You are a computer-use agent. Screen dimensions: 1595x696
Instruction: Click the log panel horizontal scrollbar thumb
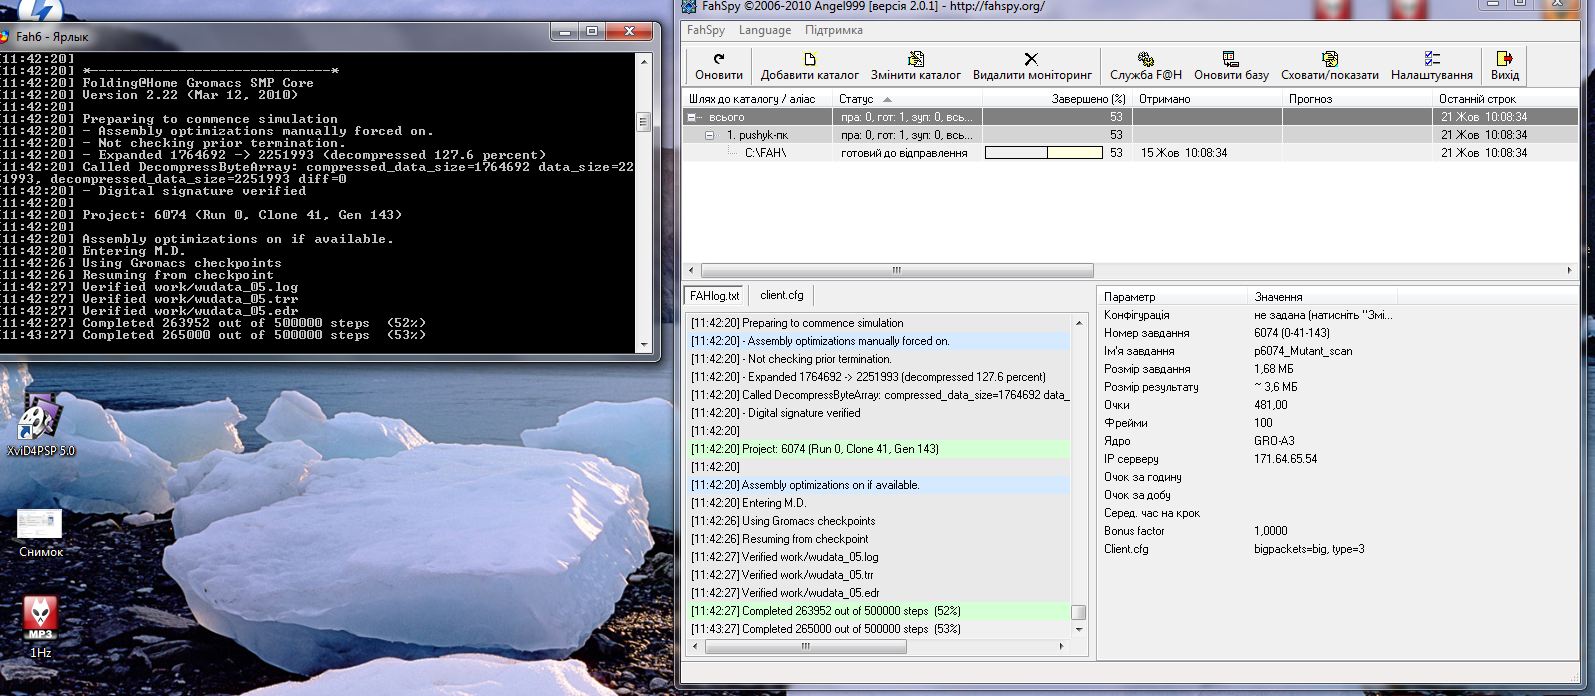pyautogui.click(x=805, y=647)
